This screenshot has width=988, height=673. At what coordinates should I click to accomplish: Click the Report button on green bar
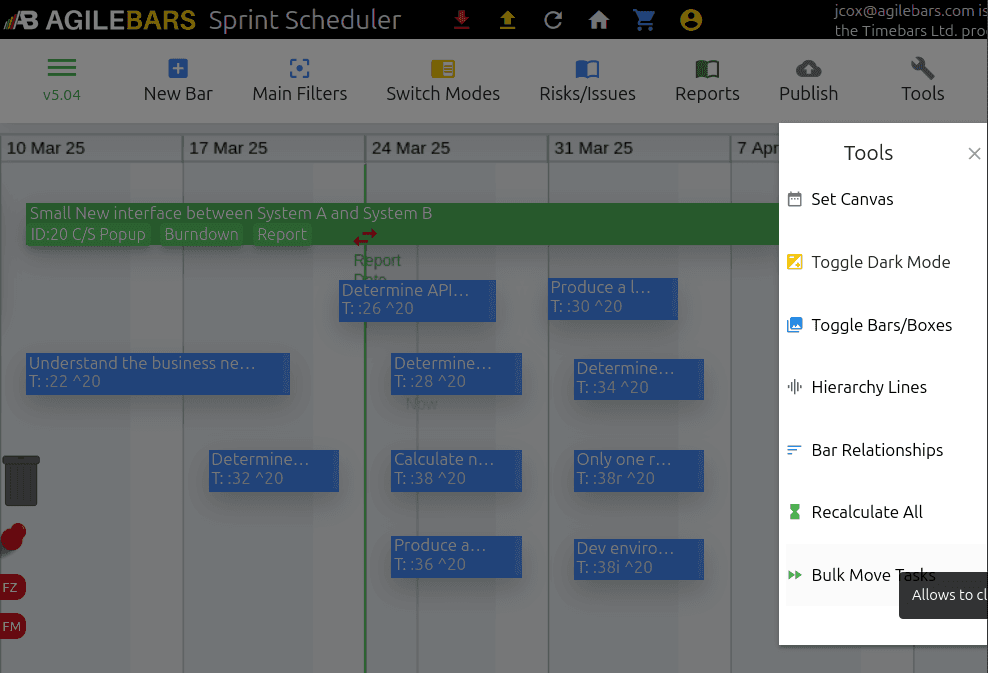tap(282, 234)
